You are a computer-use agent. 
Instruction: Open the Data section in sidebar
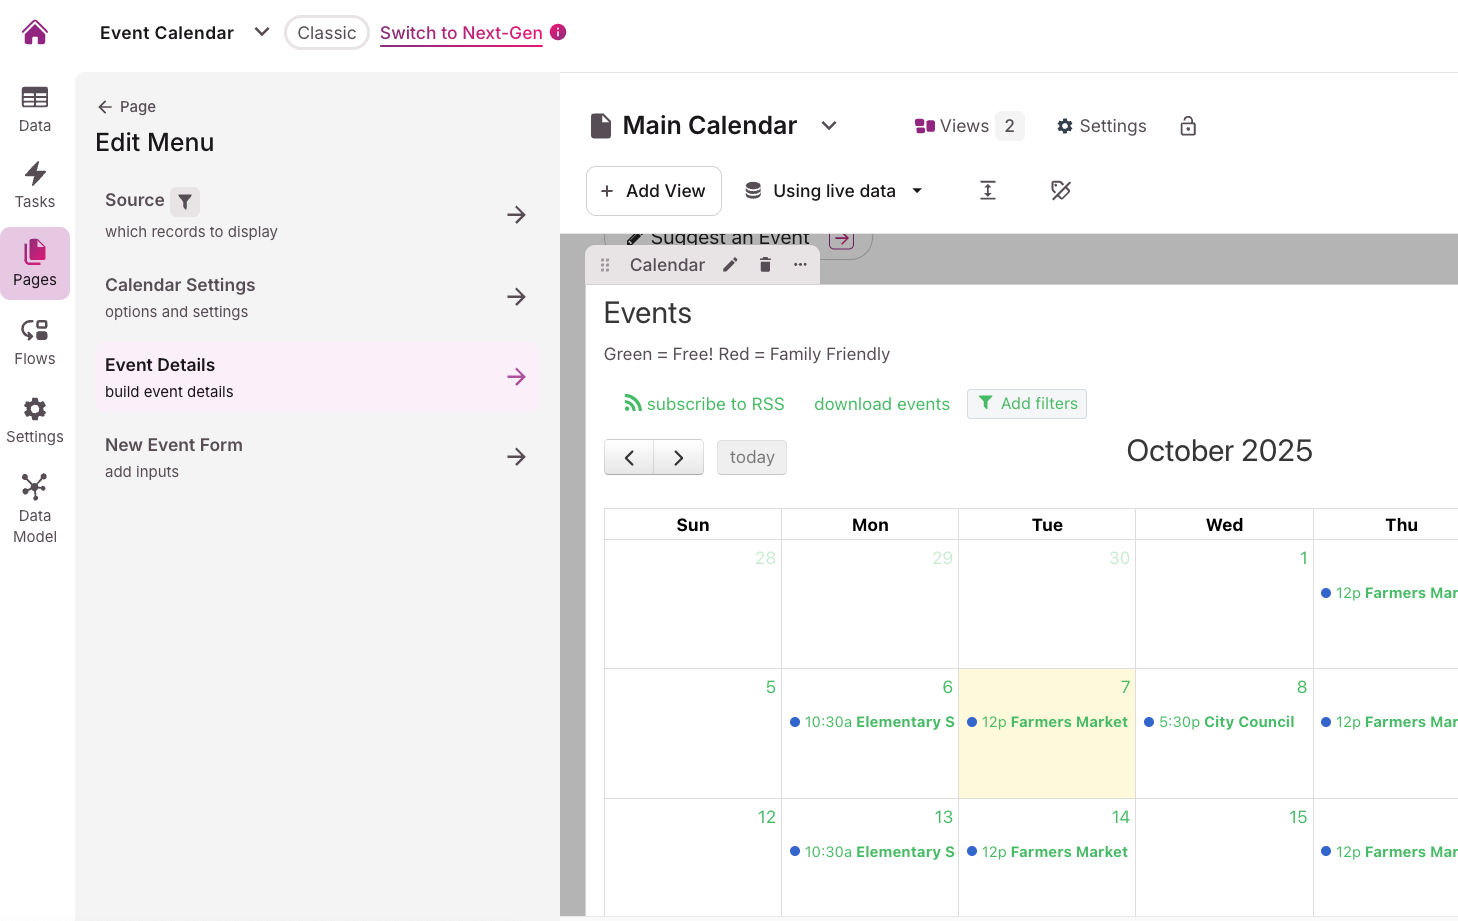click(x=35, y=109)
